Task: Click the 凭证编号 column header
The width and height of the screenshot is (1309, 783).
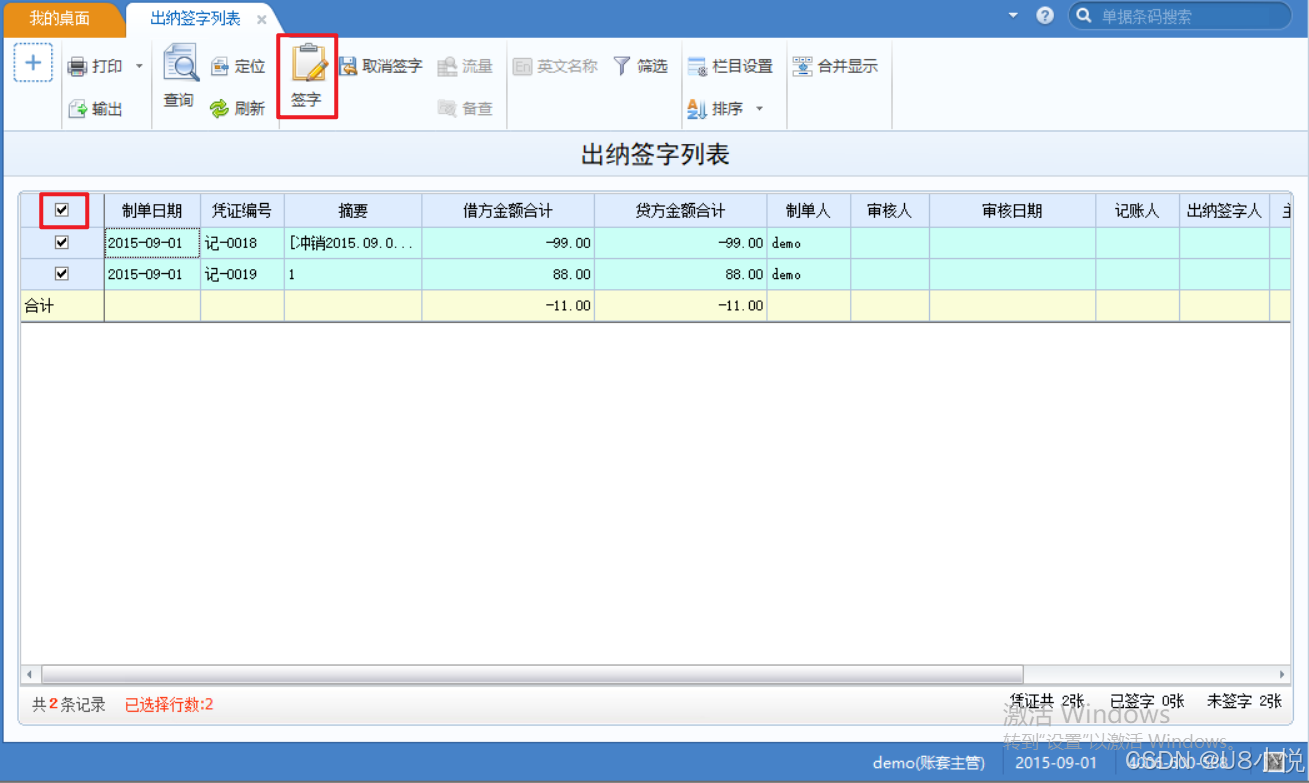Action: (x=242, y=210)
